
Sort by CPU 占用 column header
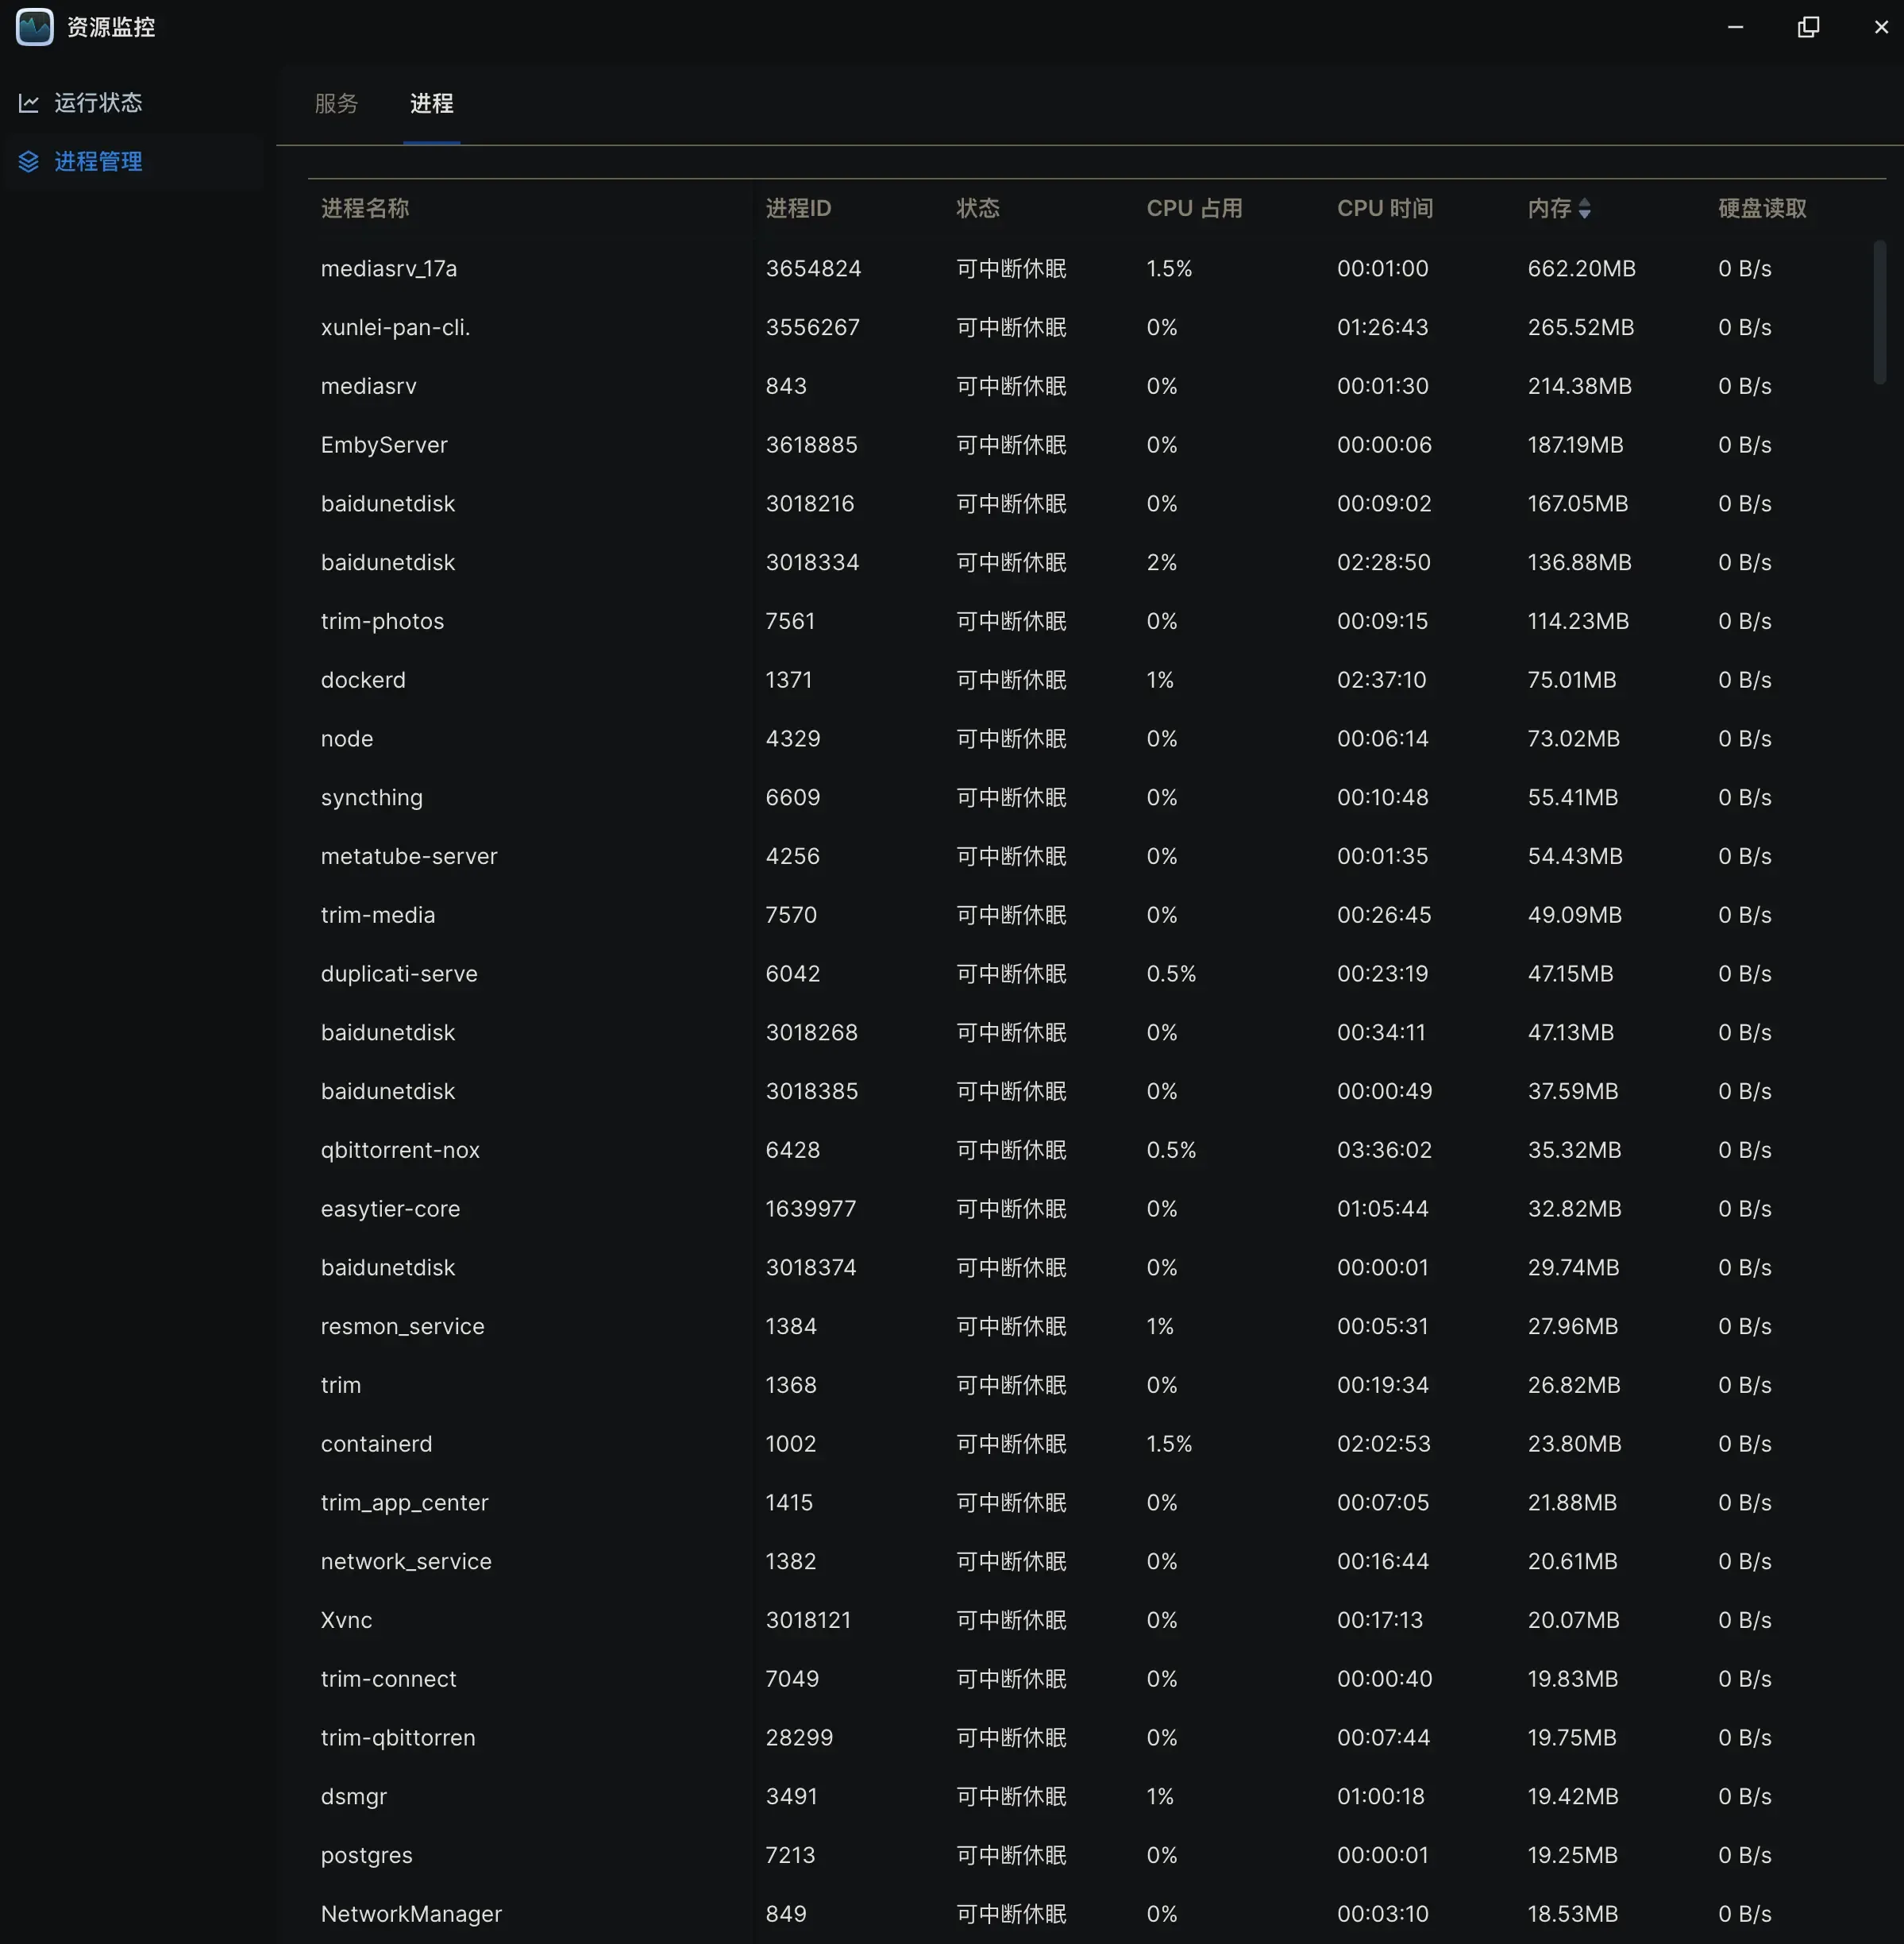1194,208
